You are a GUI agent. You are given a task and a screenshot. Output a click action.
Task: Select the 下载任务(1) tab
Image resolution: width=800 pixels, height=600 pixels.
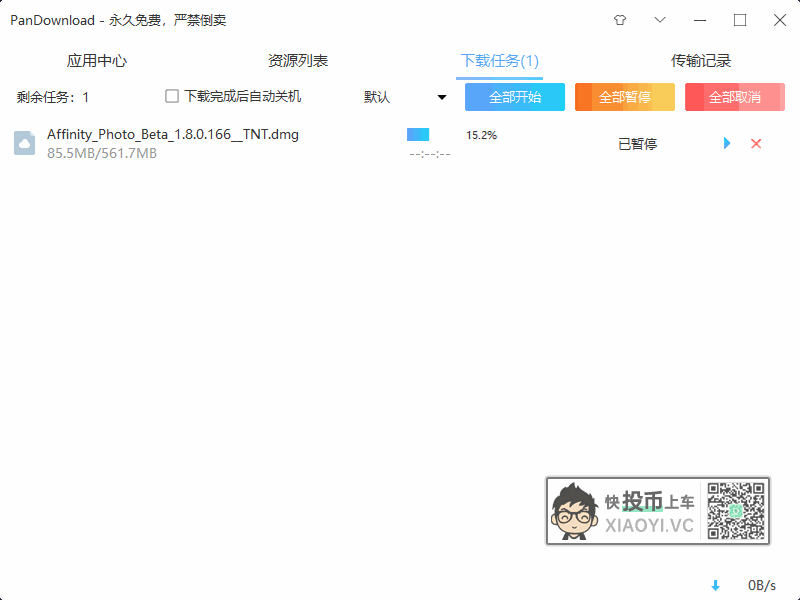click(x=499, y=61)
